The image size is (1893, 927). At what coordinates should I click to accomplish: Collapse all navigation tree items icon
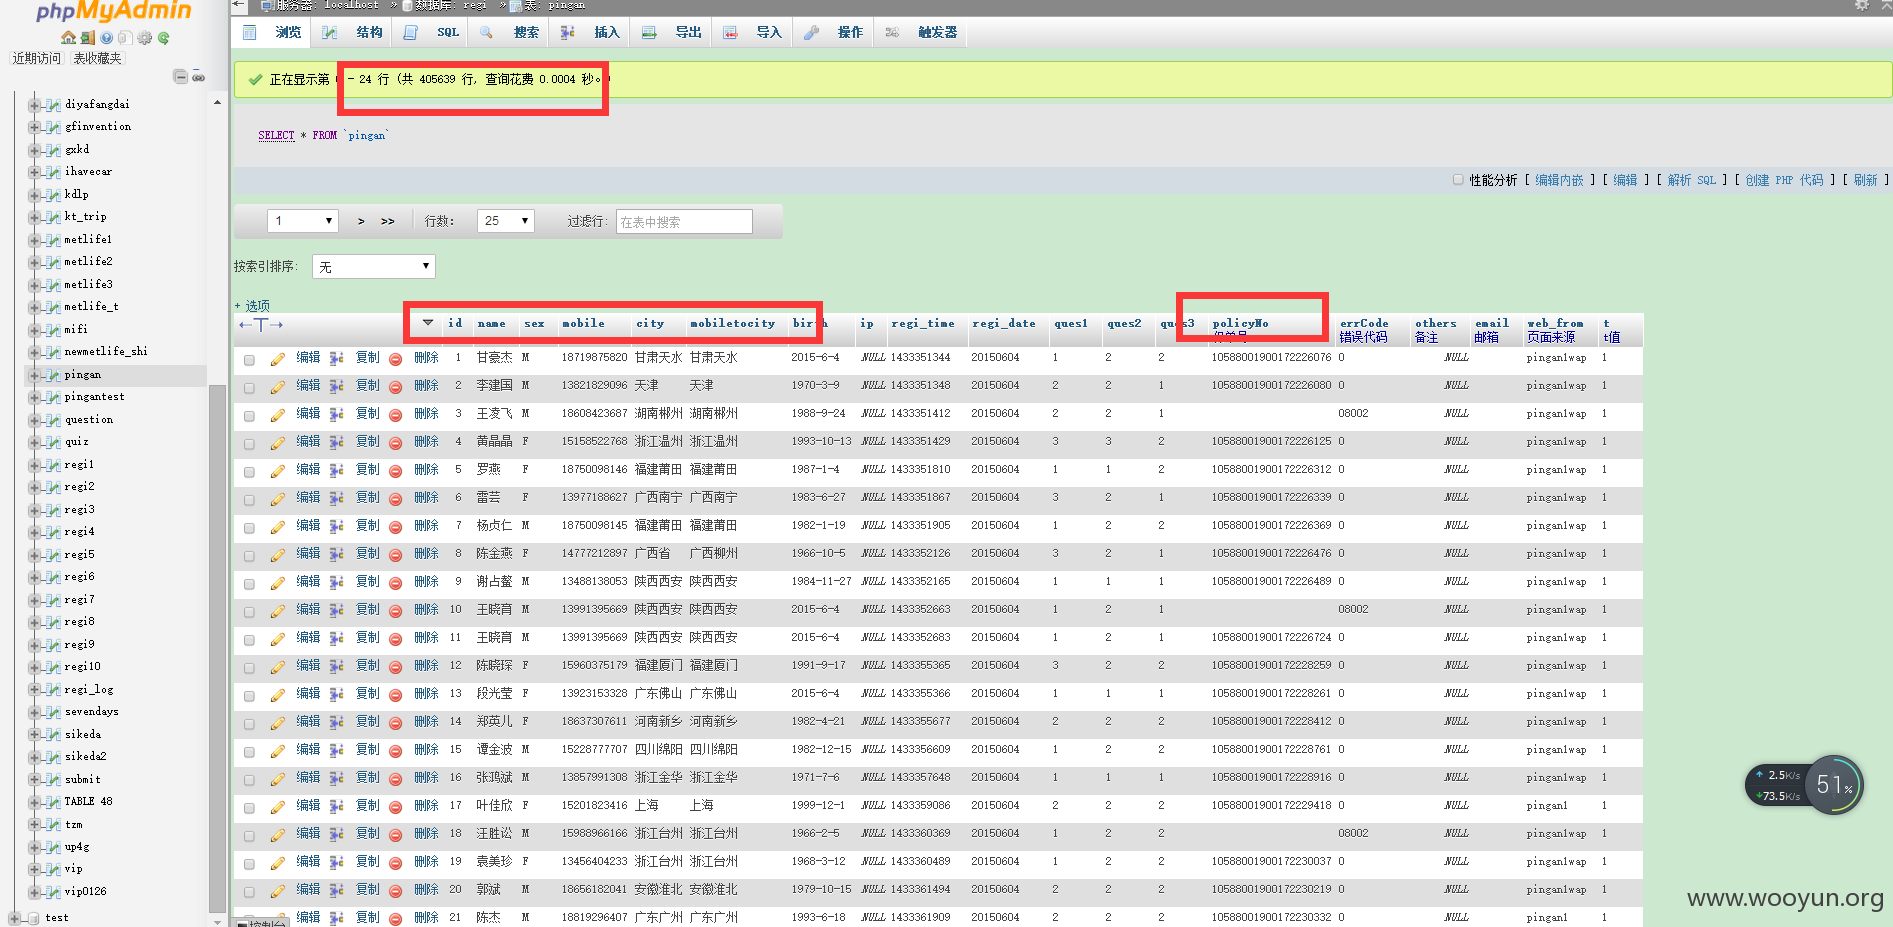click(x=181, y=77)
